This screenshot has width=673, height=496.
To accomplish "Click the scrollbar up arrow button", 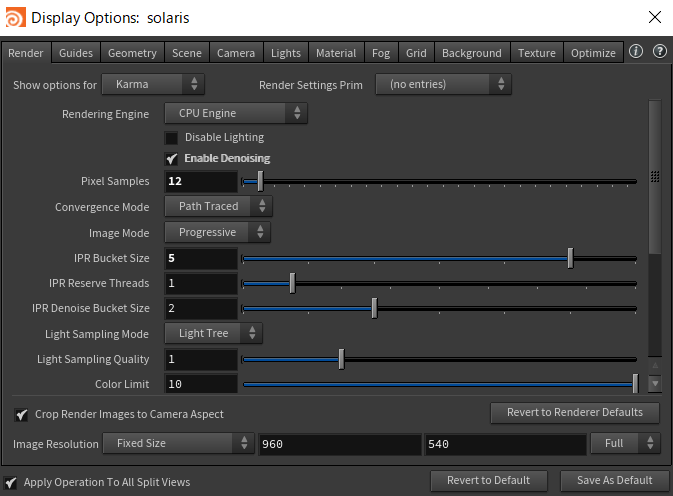I will click(655, 366).
